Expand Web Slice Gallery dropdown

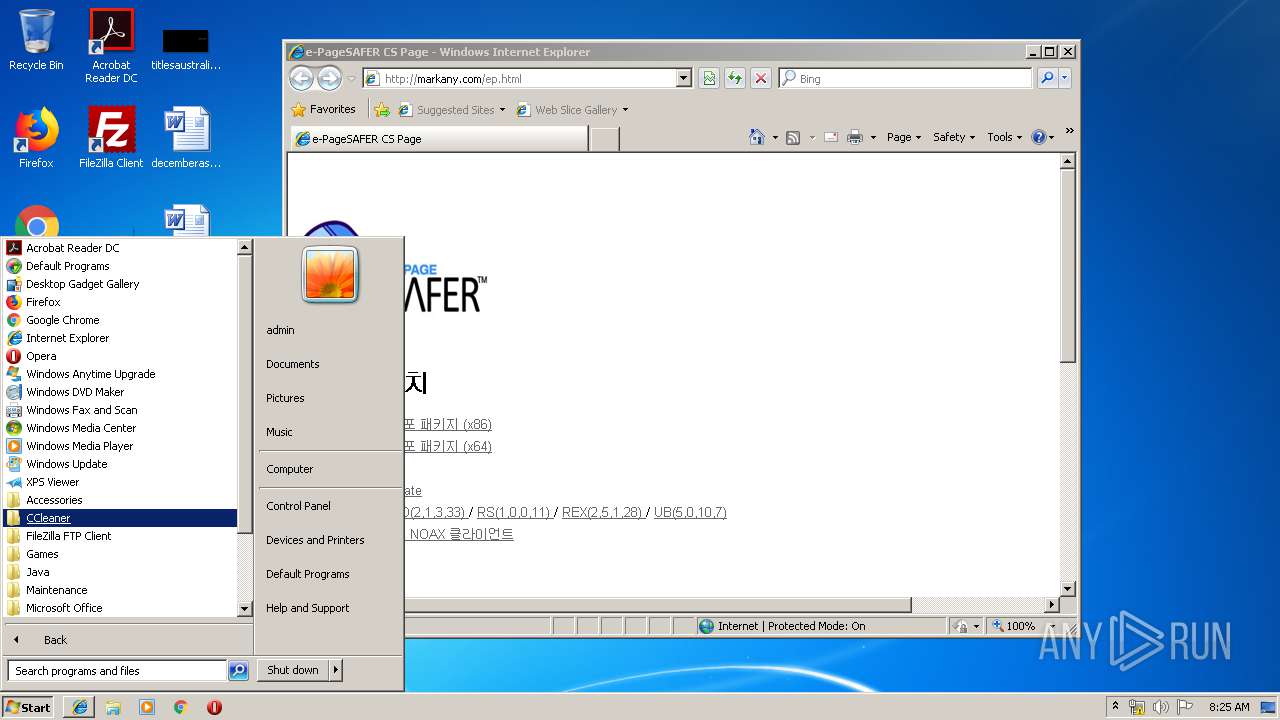click(625, 110)
